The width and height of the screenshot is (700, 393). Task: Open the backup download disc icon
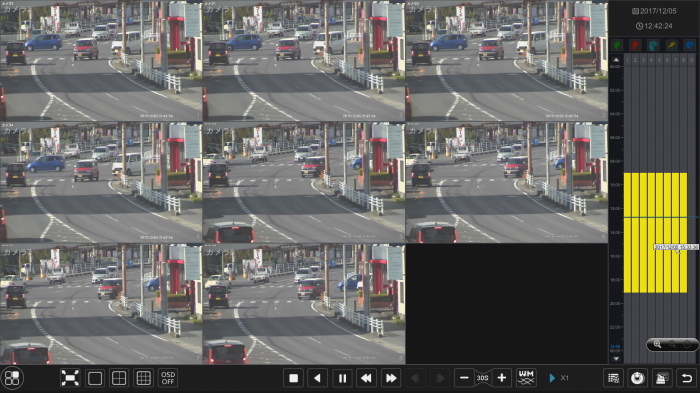click(x=638, y=378)
